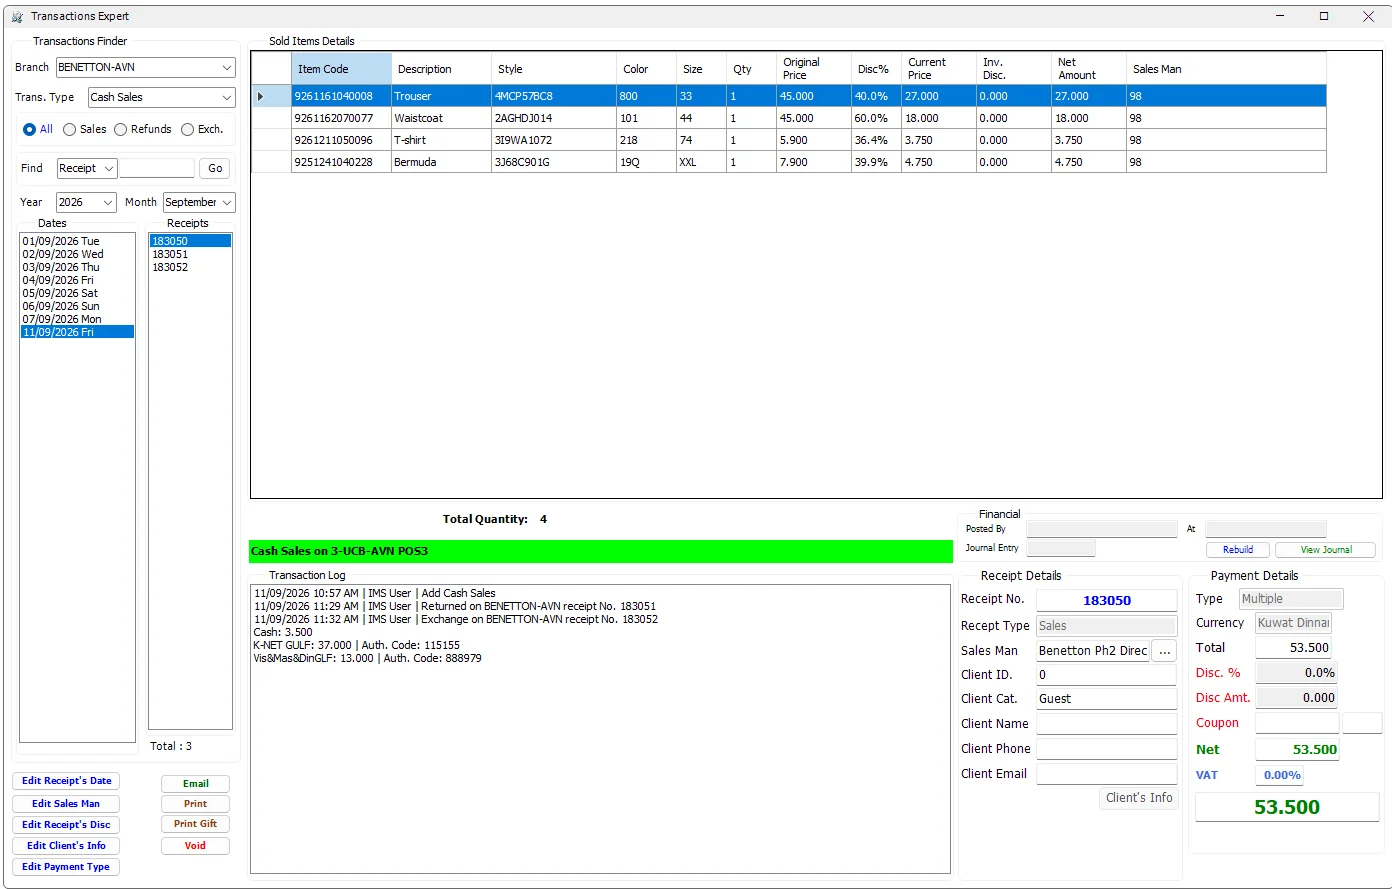
Task: Click the Client's Info button
Action: tap(1139, 798)
